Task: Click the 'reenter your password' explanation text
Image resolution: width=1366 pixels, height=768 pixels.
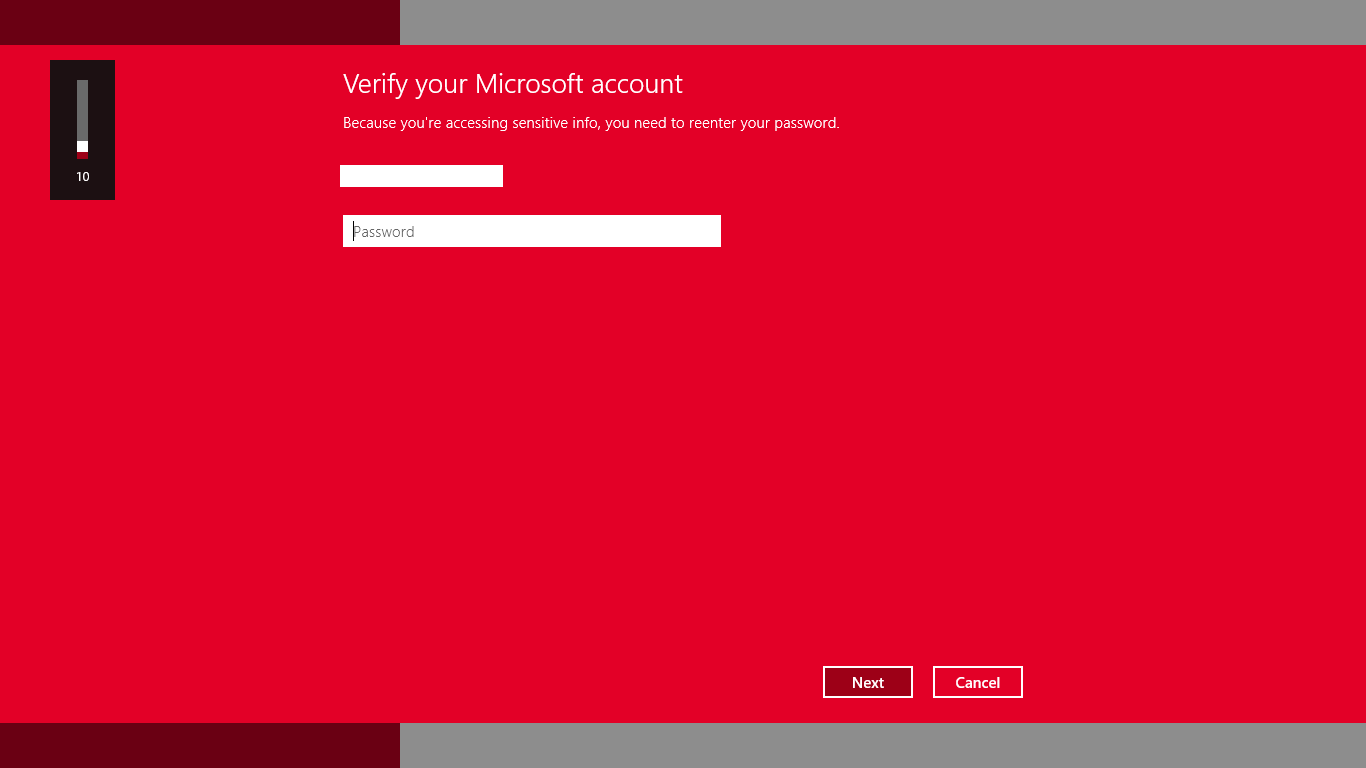Action: coord(591,123)
